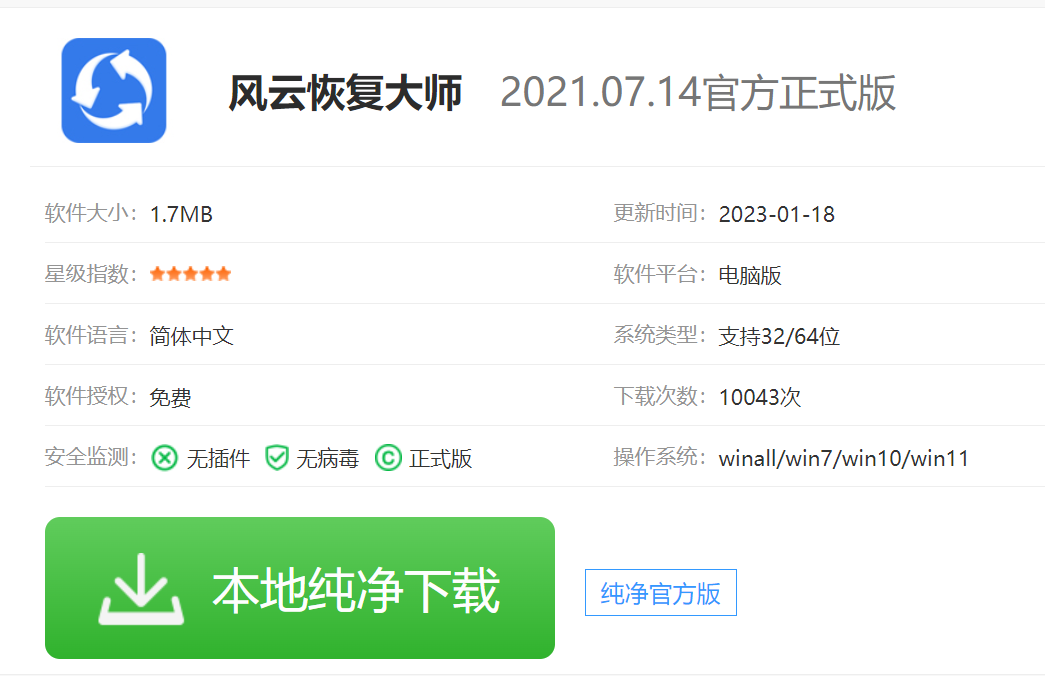1045x676 pixels.
Task: Click the 无插件 circle-X badge icon
Action: click(x=164, y=458)
